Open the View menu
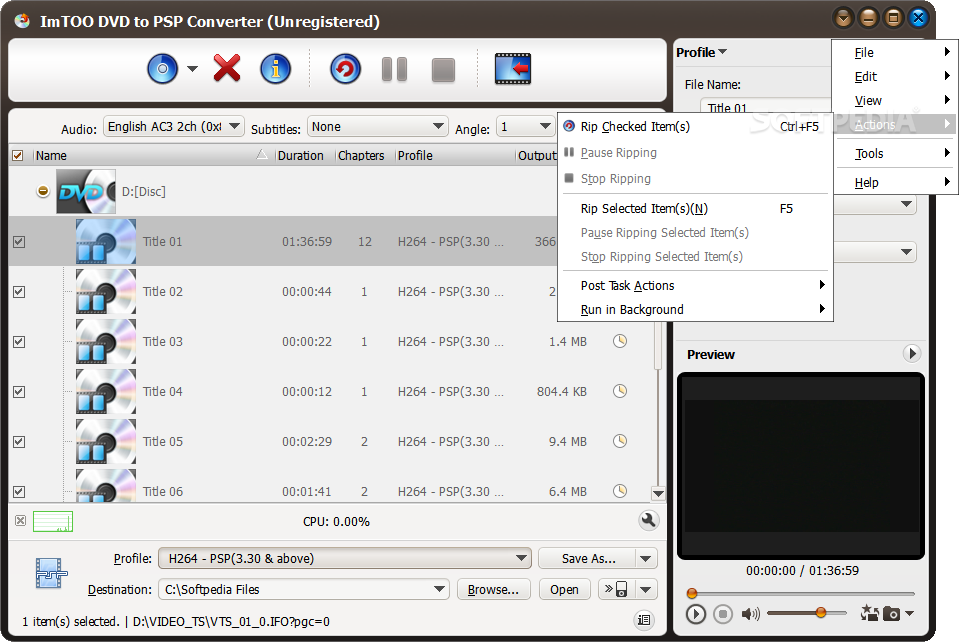Image resolution: width=959 pixels, height=642 pixels. pyautogui.click(x=895, y=100)
